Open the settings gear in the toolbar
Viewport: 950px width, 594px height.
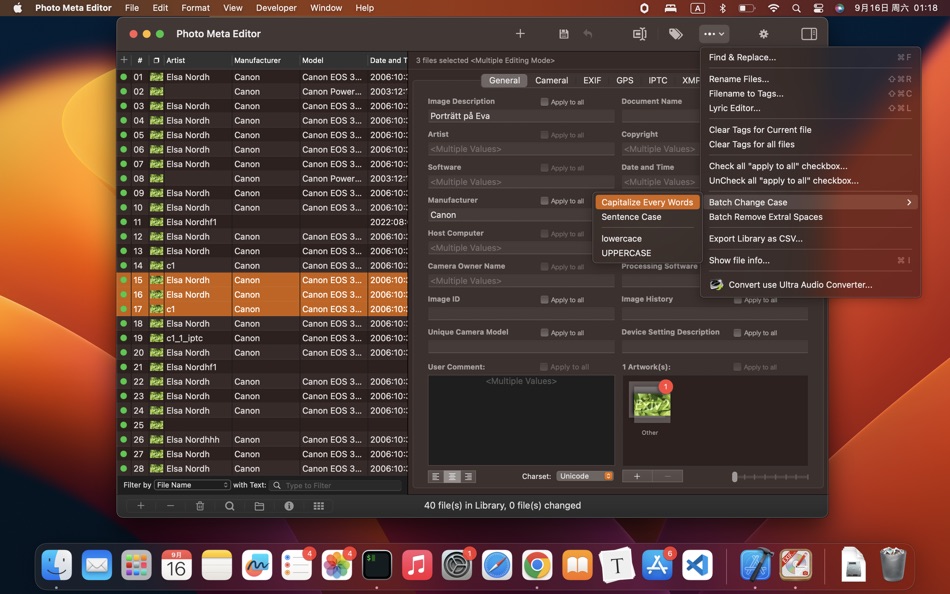763,34
